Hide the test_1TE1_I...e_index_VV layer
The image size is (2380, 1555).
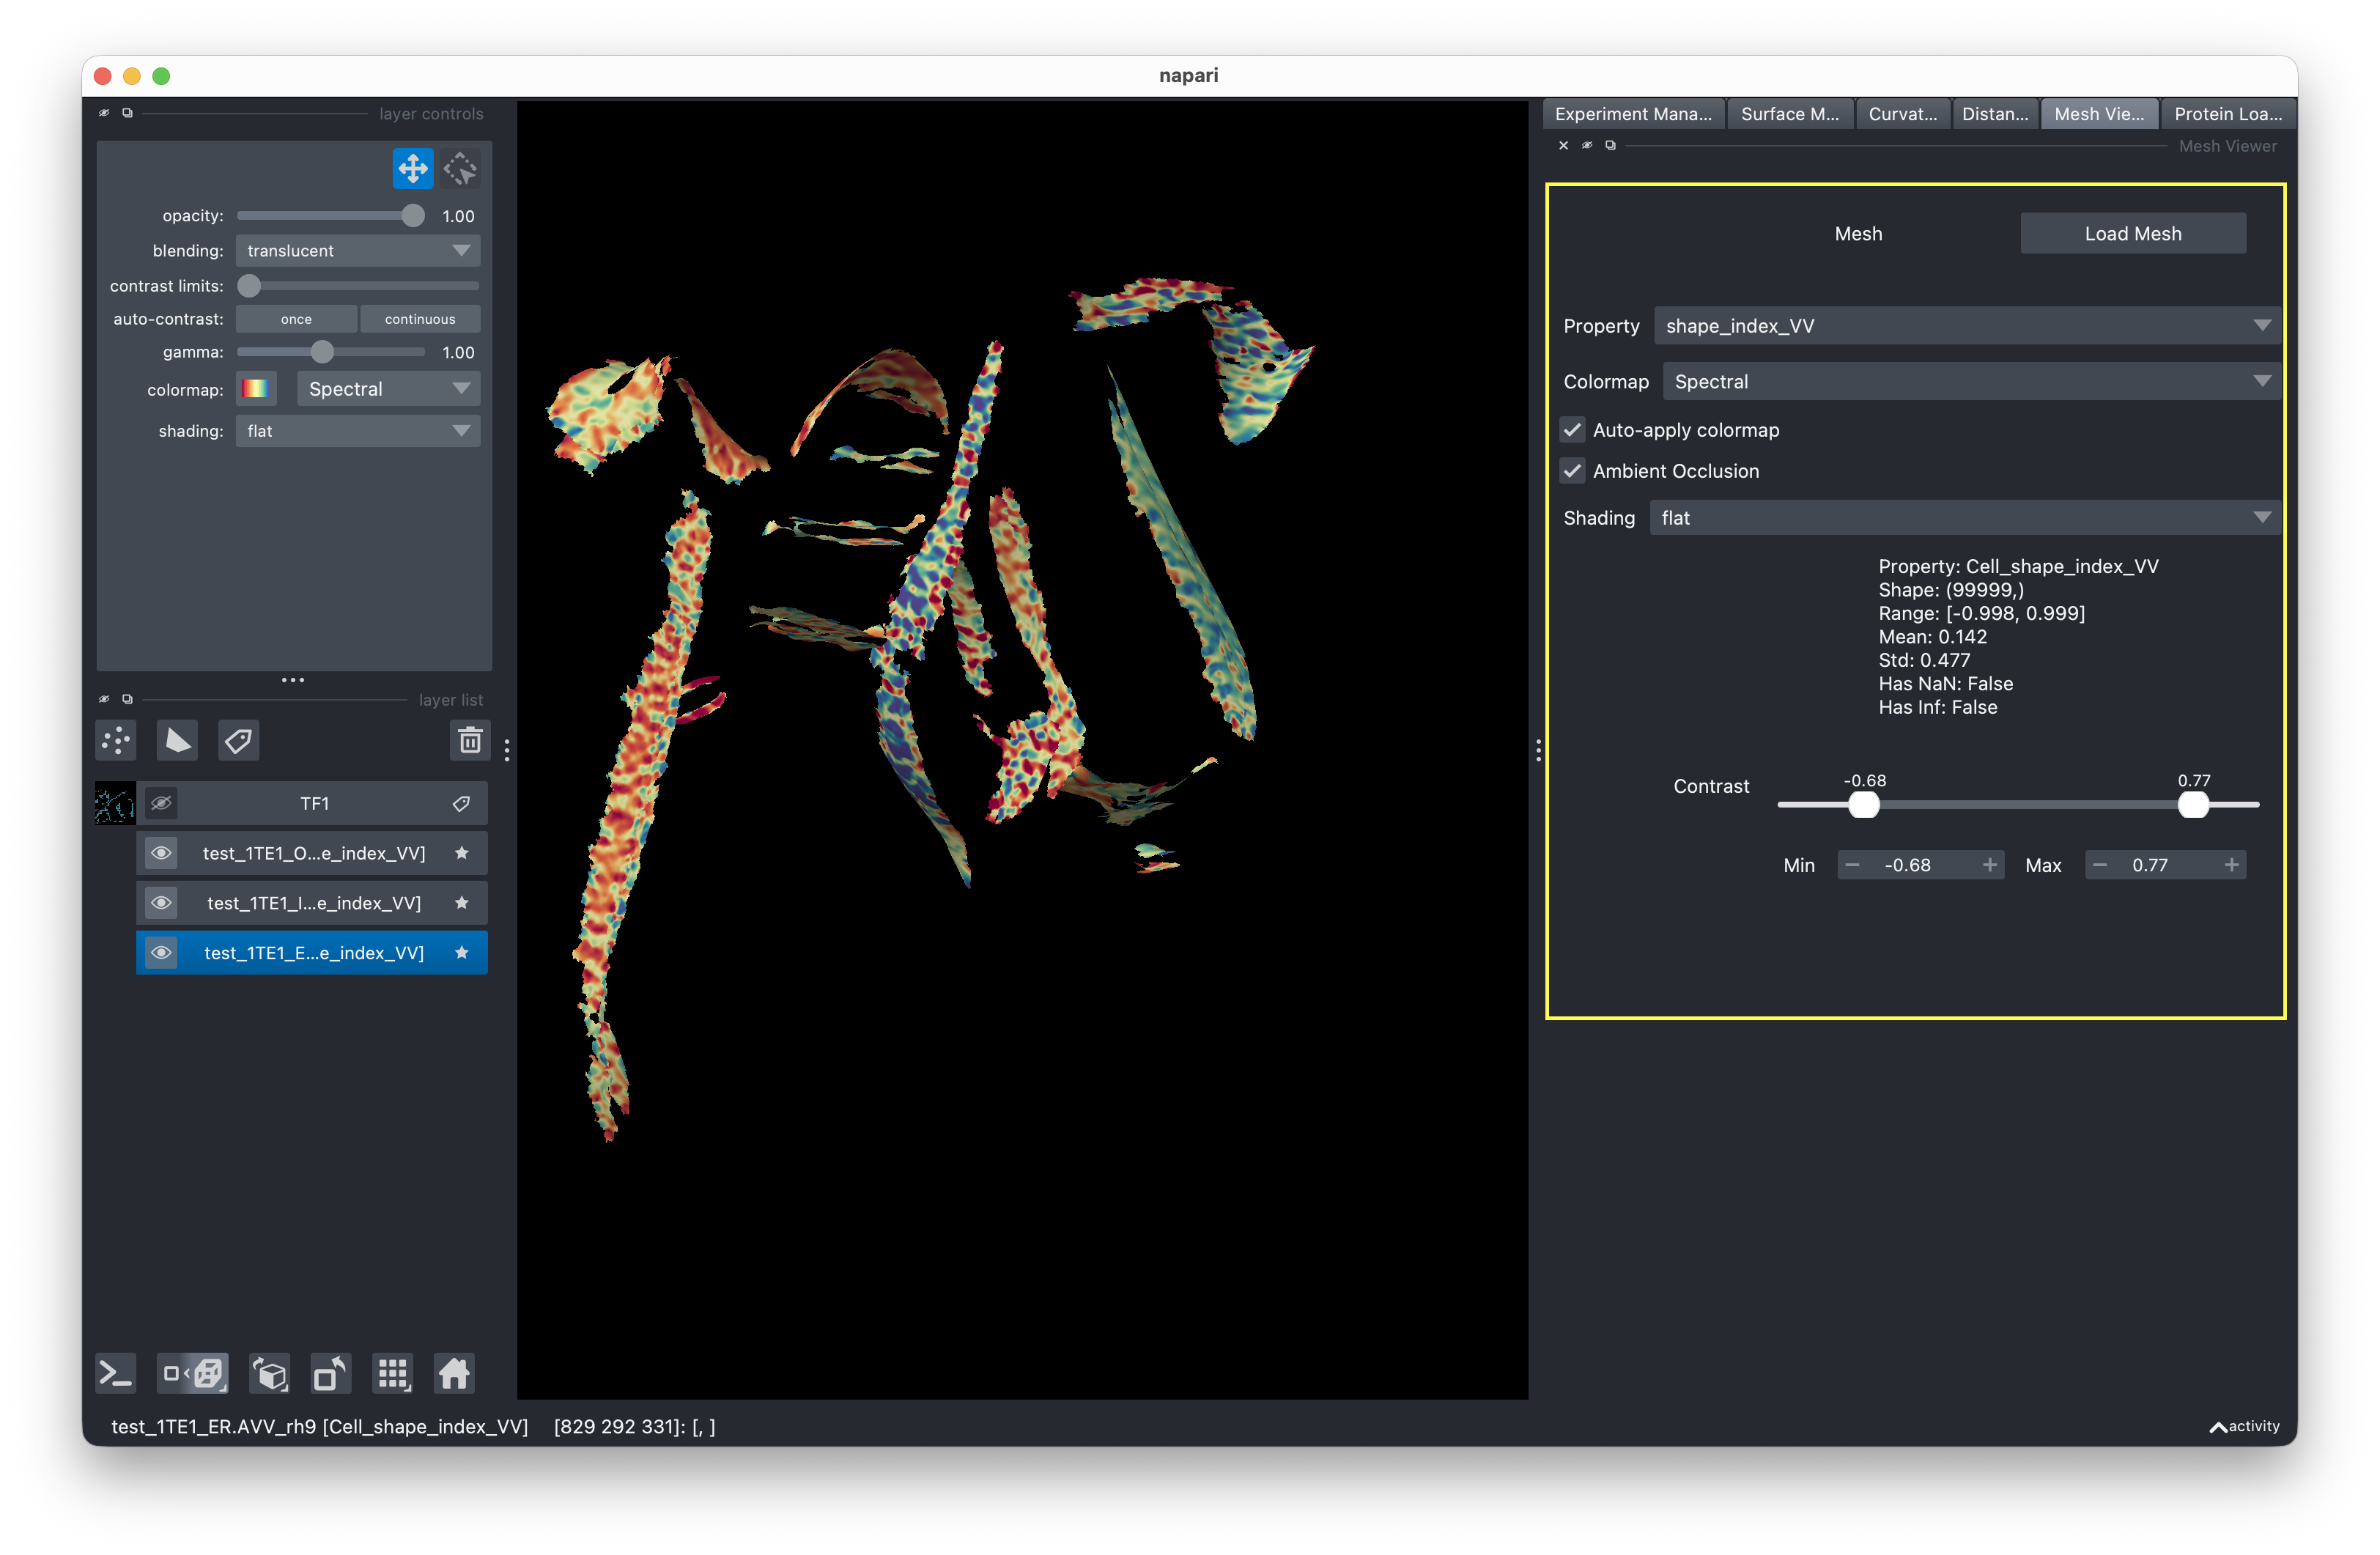161,903
